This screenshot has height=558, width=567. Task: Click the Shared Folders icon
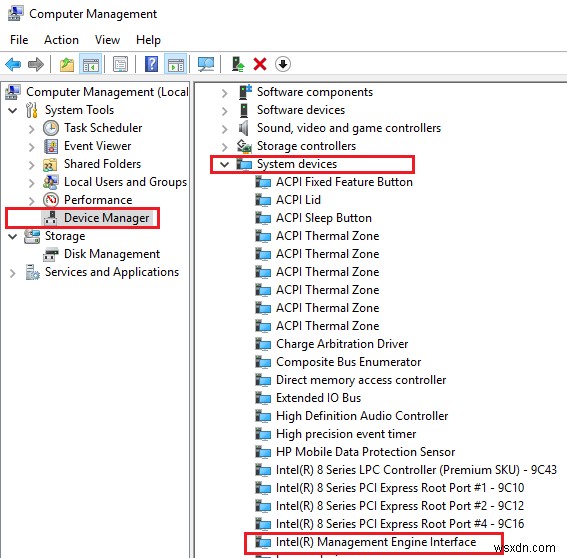click(x=50, y=165)
